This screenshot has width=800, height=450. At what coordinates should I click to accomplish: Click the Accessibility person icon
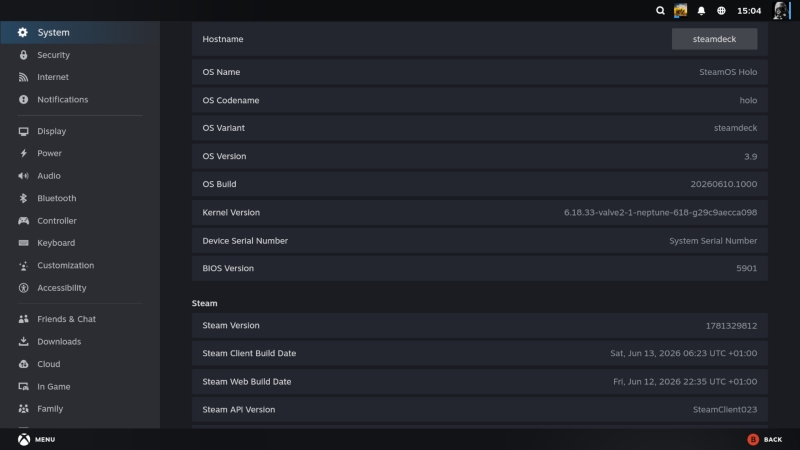[x=23, y=288]
